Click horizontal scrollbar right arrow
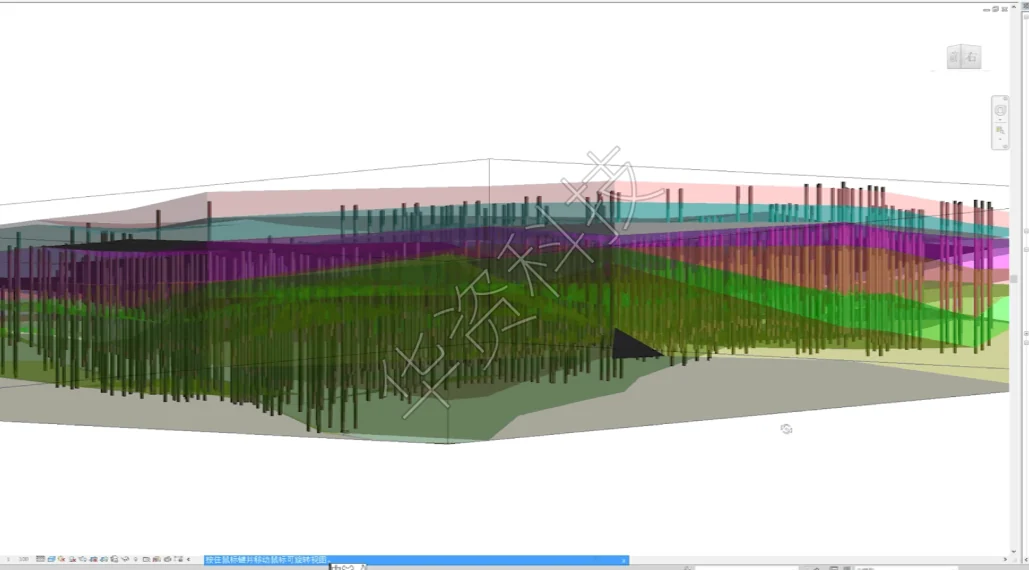Screen dimensions: 1029x570 [1005, 560]
